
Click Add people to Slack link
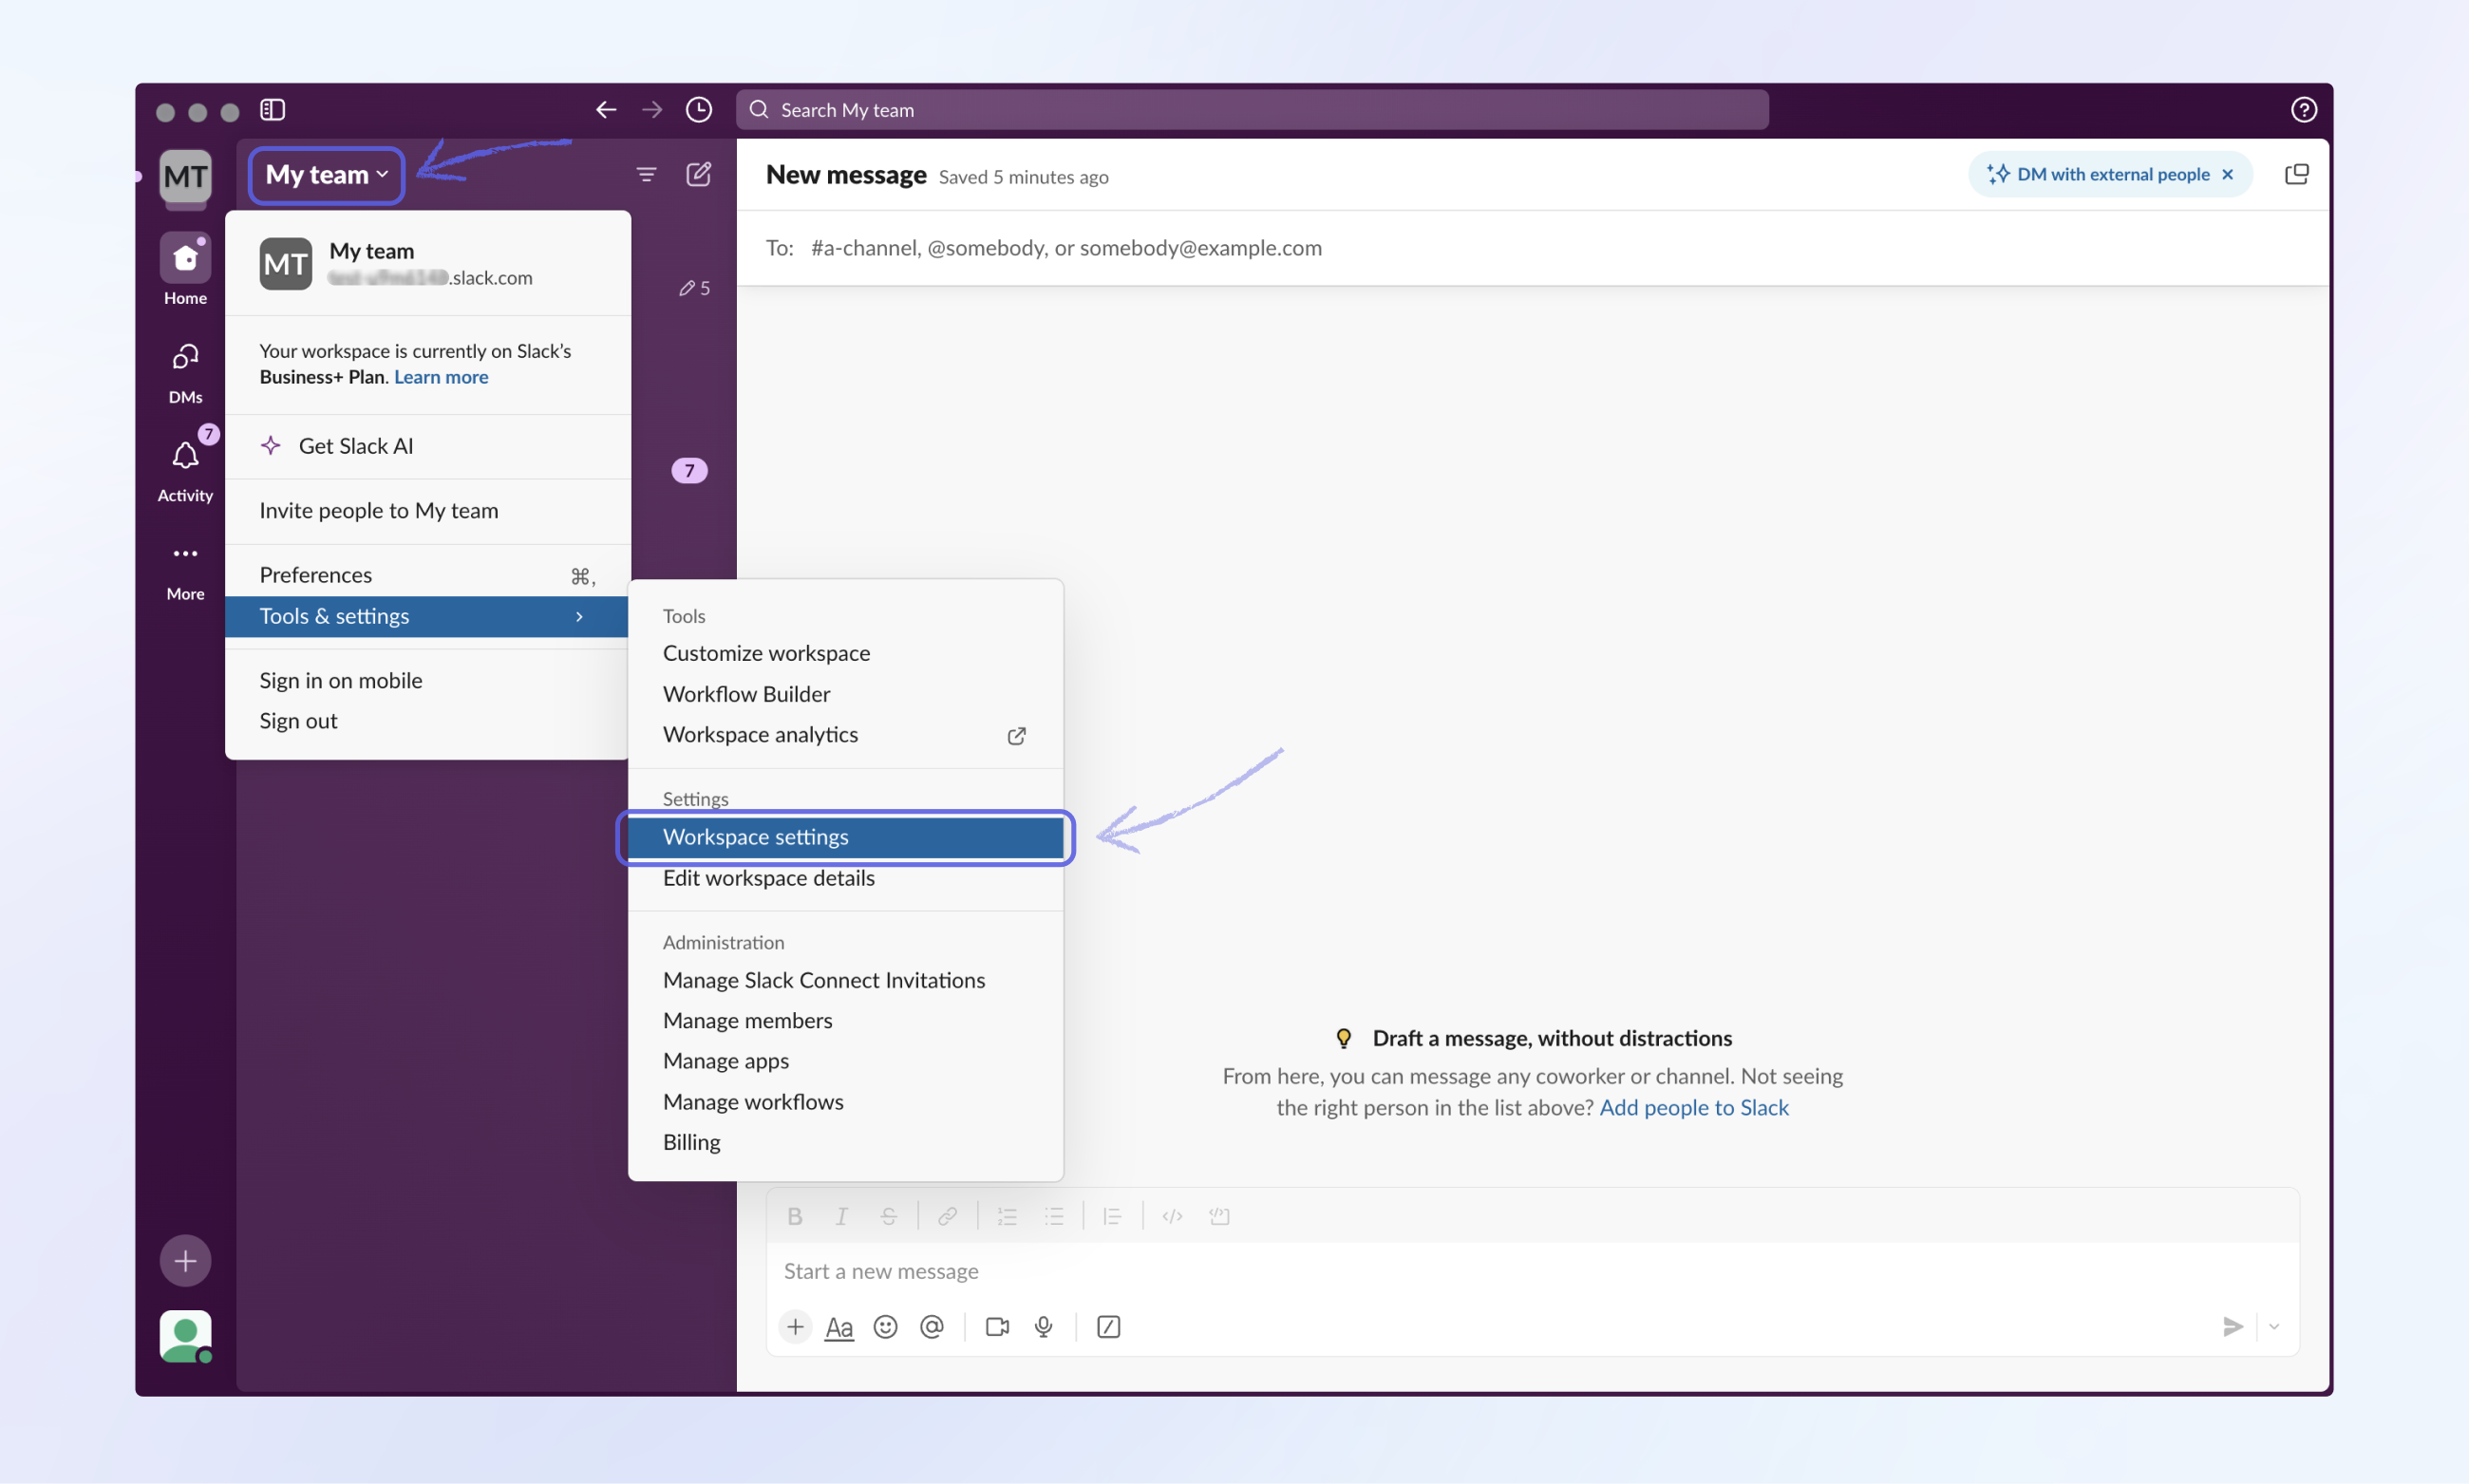[x=1693, y=1107]
